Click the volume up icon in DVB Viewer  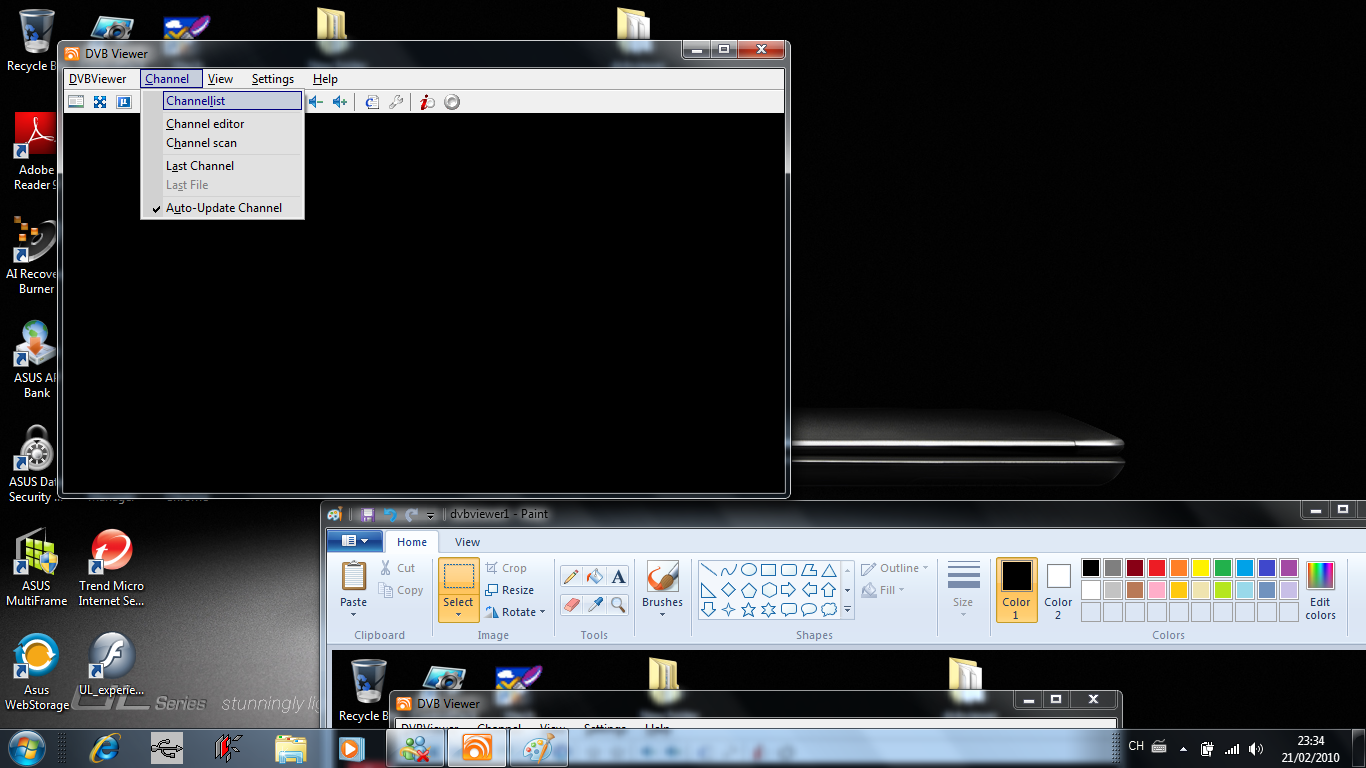(340, 102)
